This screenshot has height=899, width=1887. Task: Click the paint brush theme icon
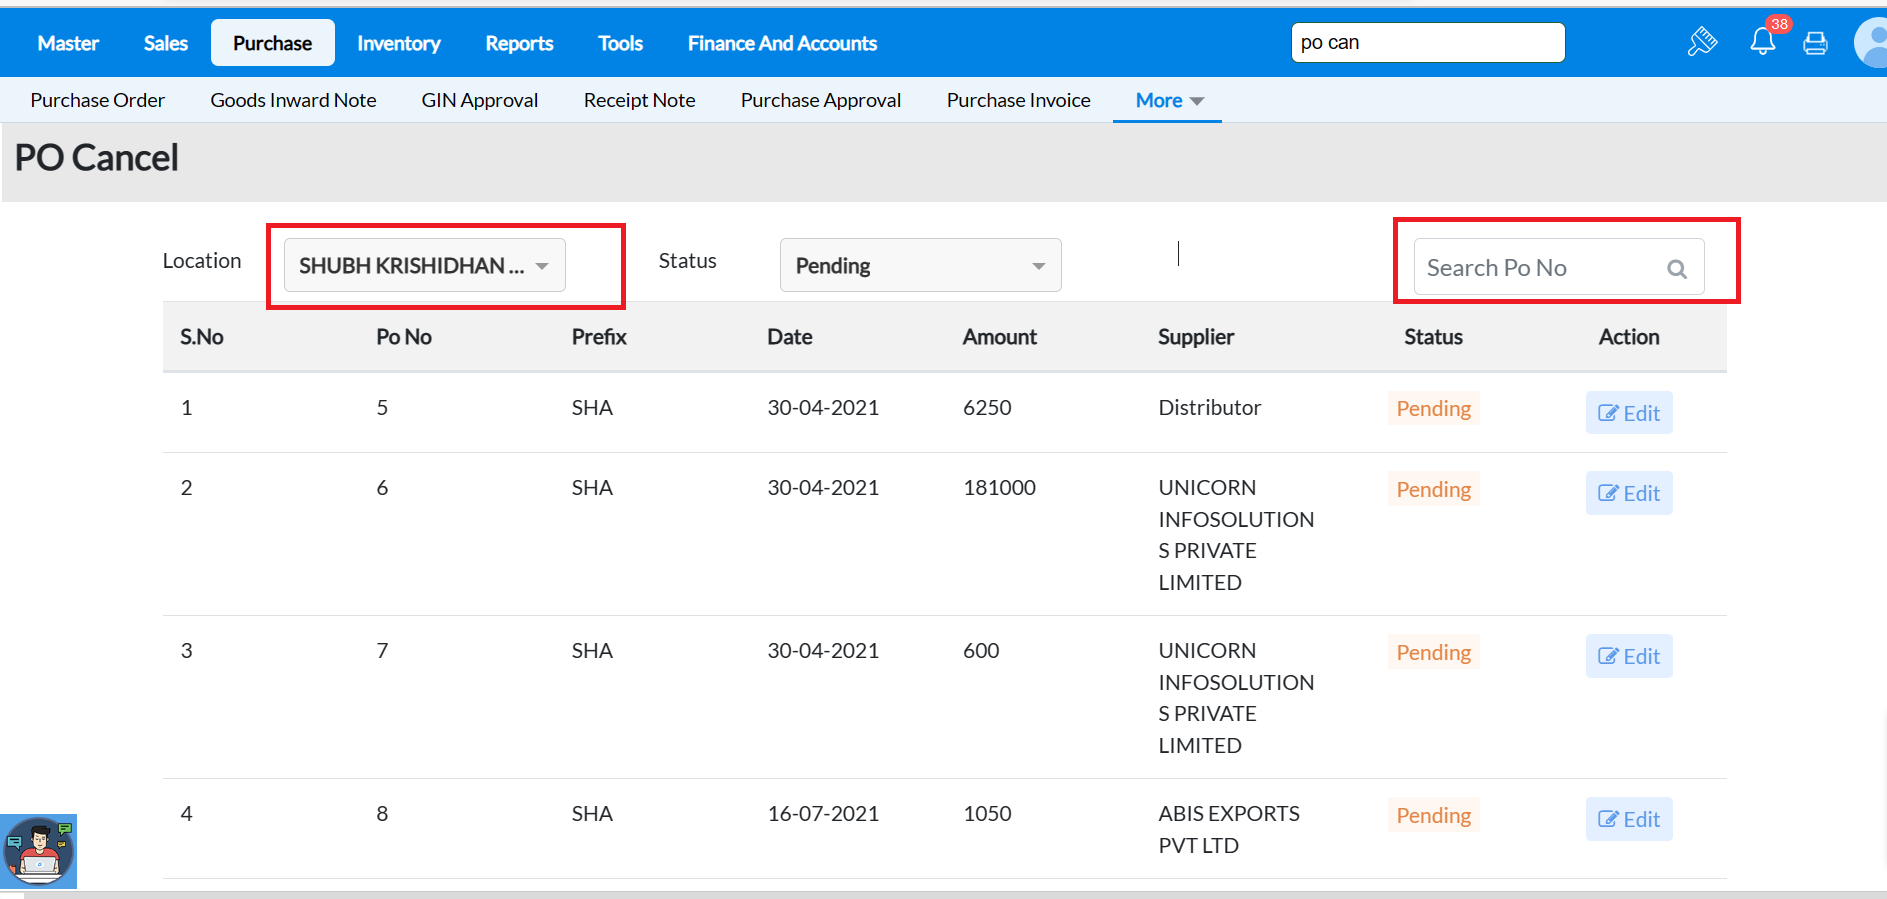pyautogui.click(x=1702, y=42)
